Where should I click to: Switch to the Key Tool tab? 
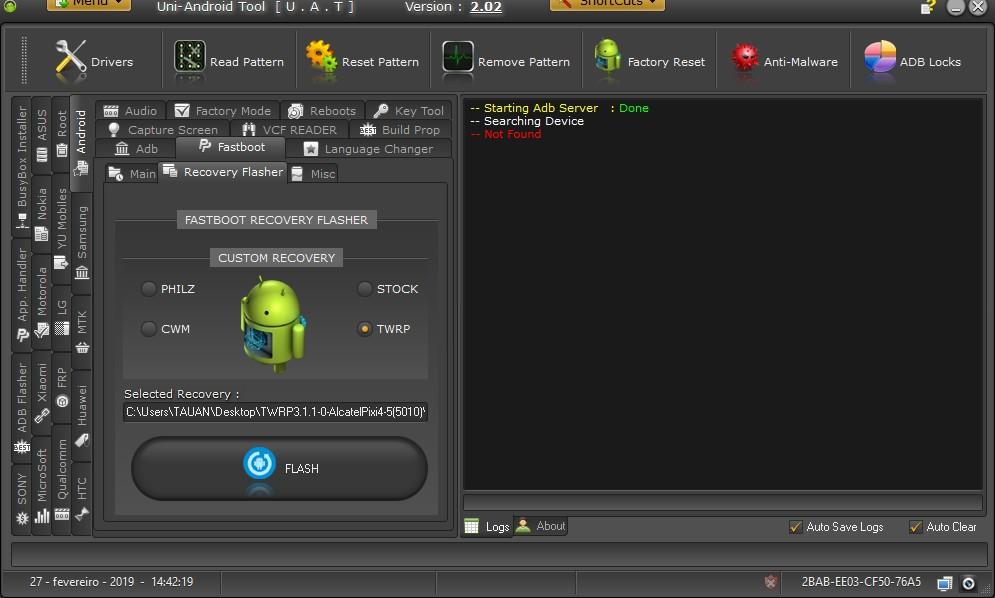409,110
